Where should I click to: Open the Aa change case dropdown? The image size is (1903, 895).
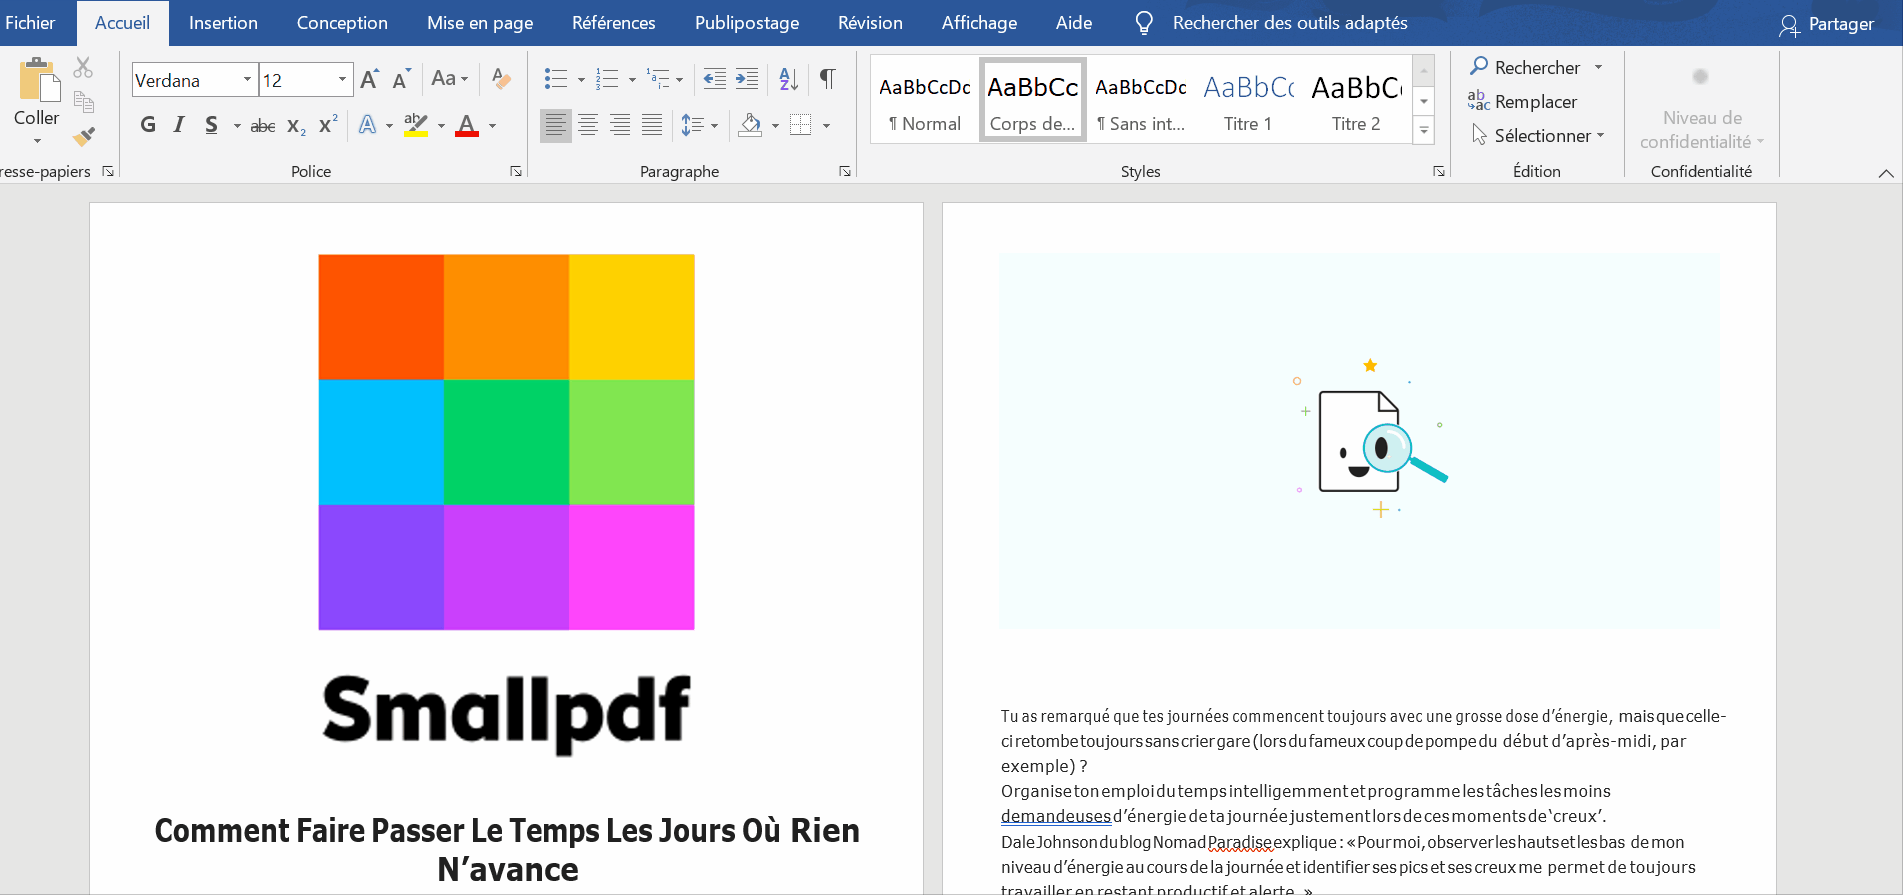pos(449,79)
